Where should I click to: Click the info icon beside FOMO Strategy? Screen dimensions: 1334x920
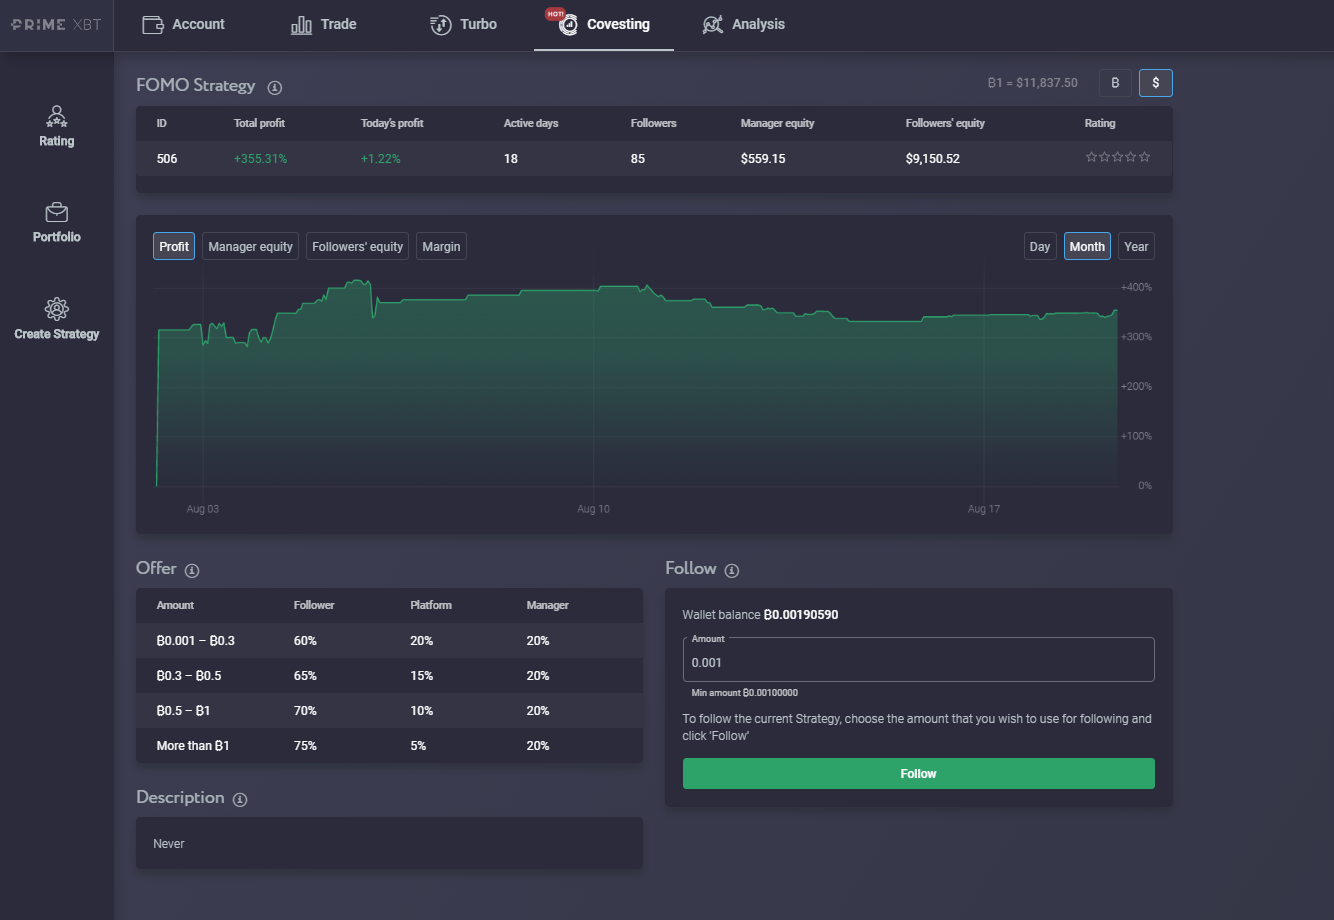coord(275,88)
